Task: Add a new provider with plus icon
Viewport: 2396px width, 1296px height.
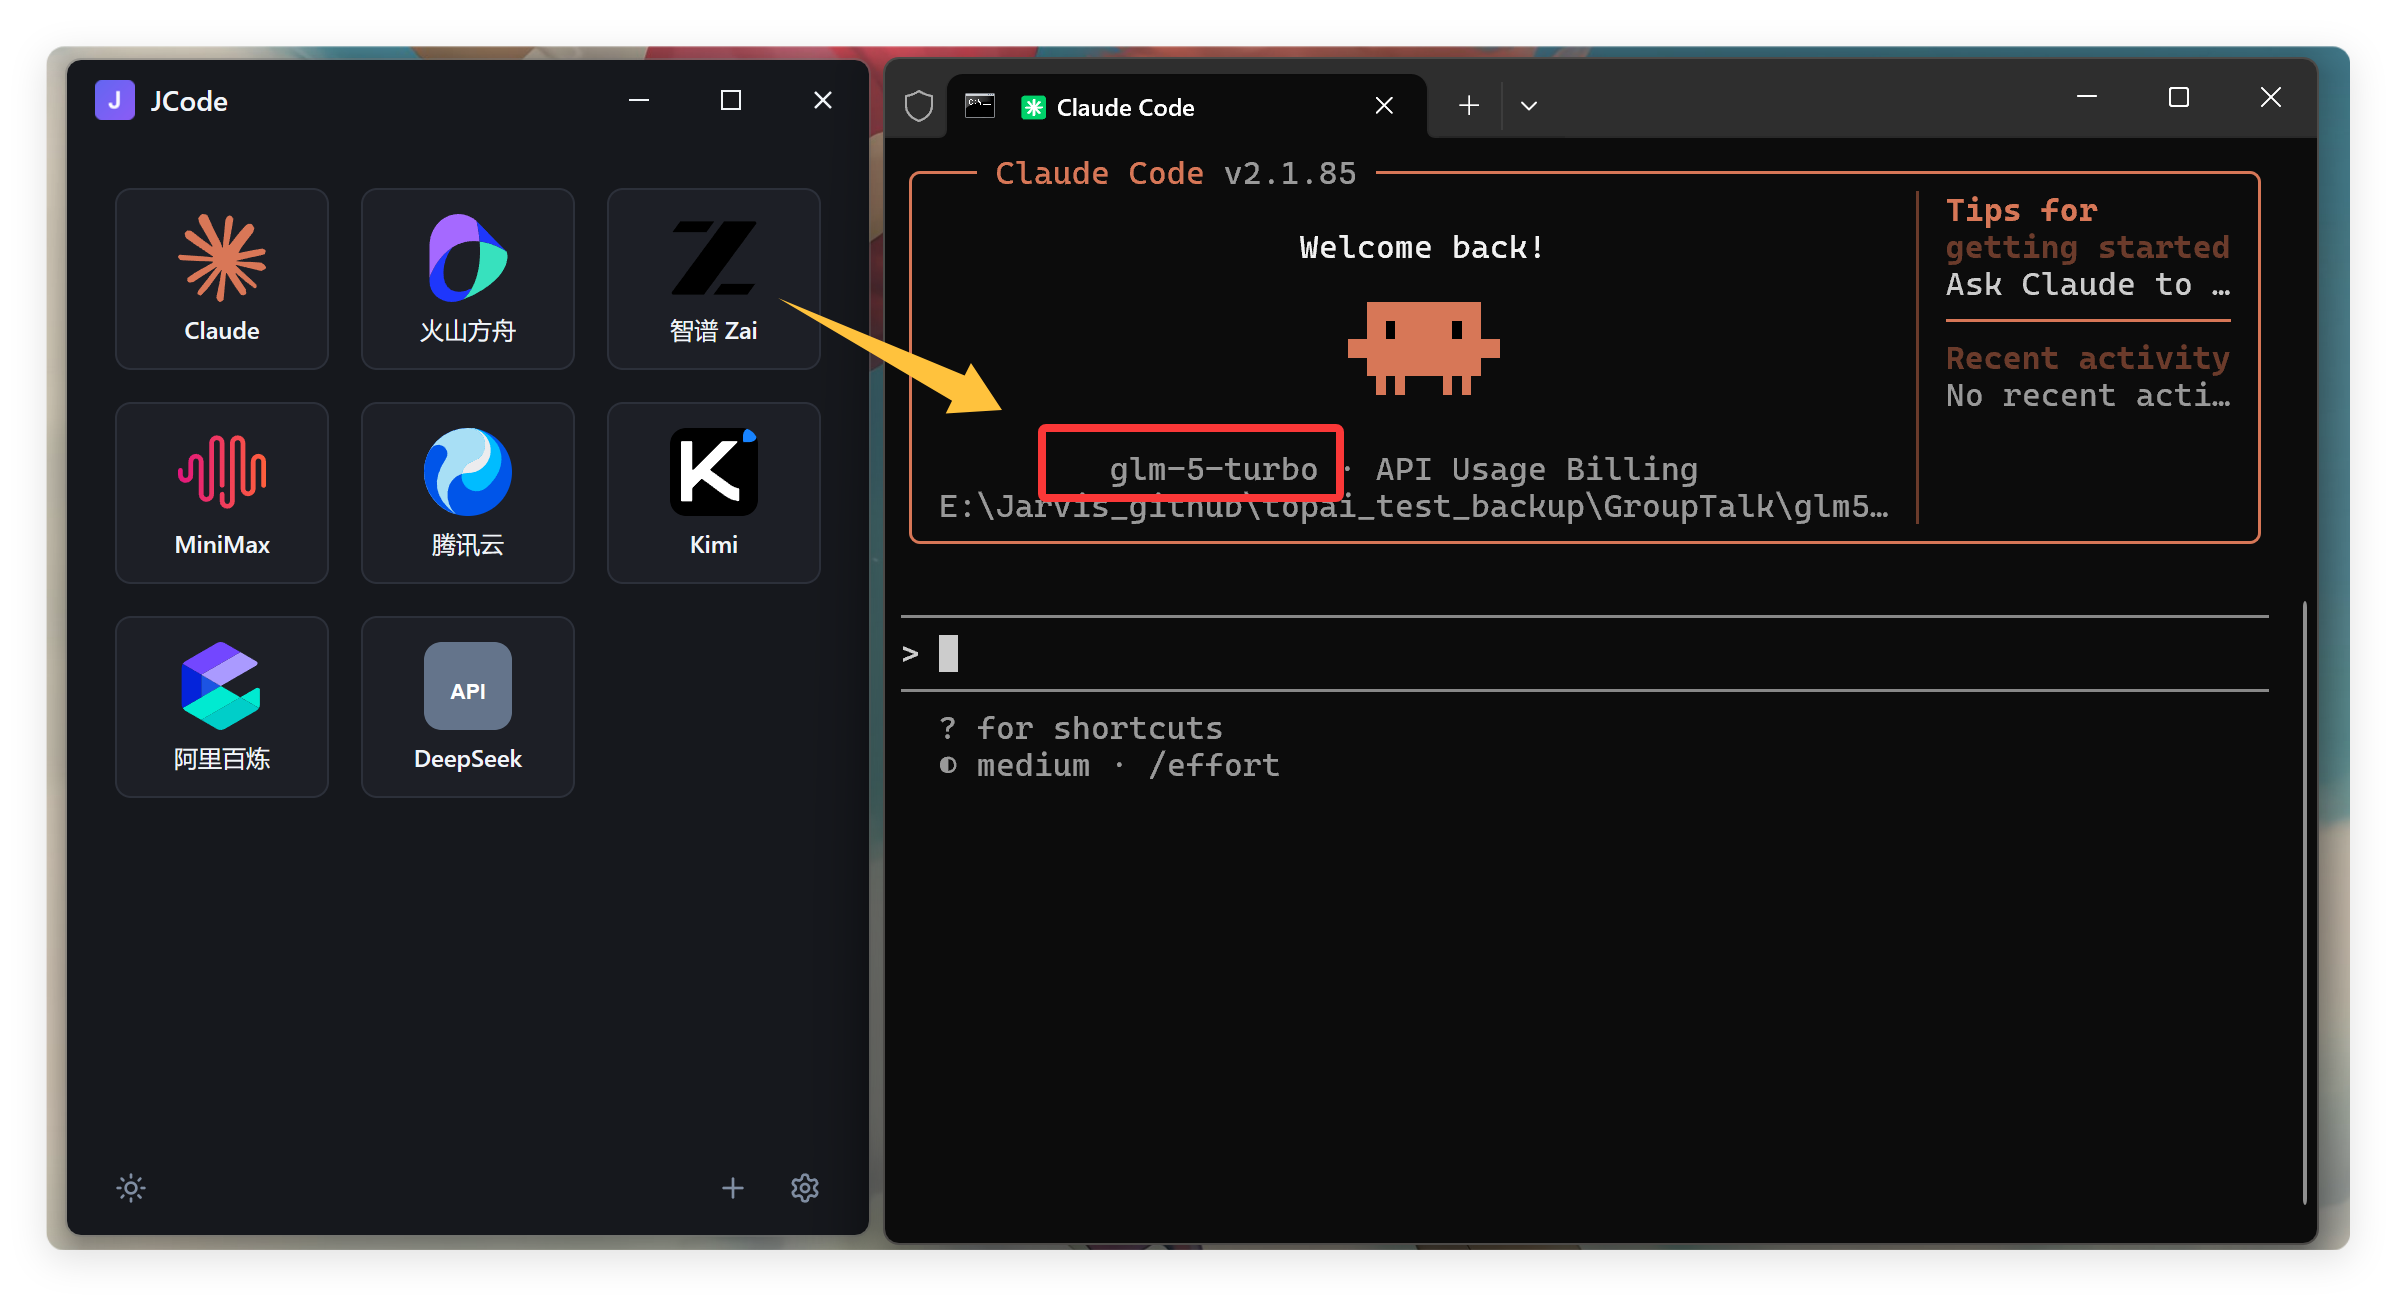Action: 733,1187
